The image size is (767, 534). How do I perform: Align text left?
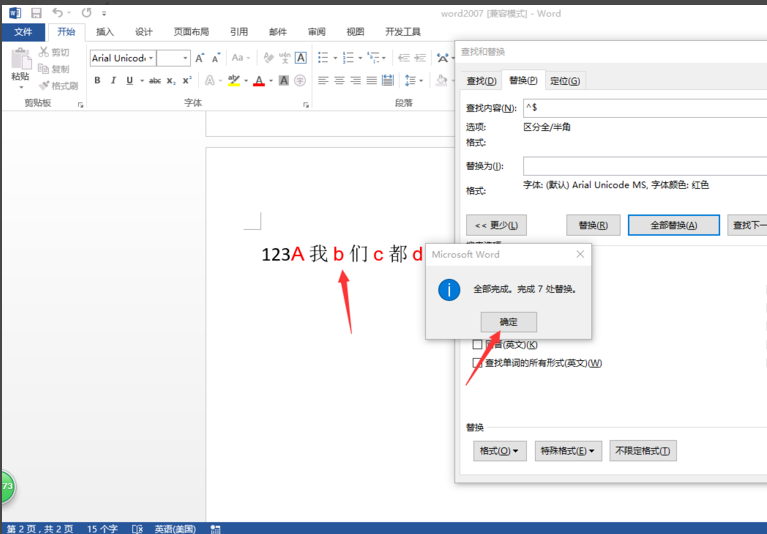point(323,80)
